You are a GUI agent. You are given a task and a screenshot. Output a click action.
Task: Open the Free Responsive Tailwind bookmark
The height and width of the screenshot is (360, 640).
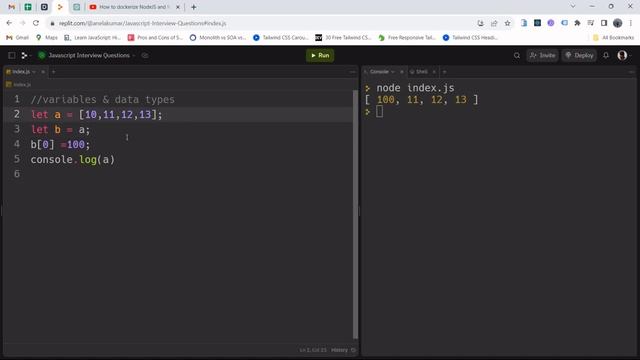coord(407,38)
